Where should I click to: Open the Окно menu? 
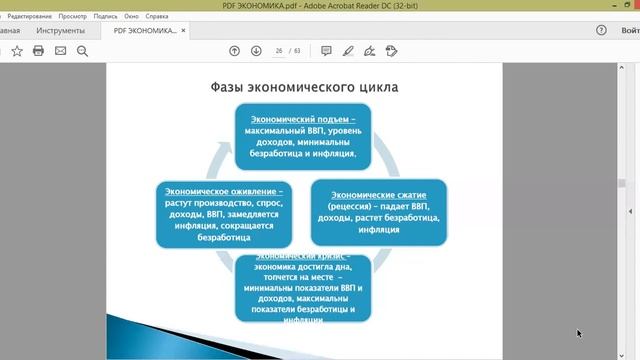pos(131,16)
